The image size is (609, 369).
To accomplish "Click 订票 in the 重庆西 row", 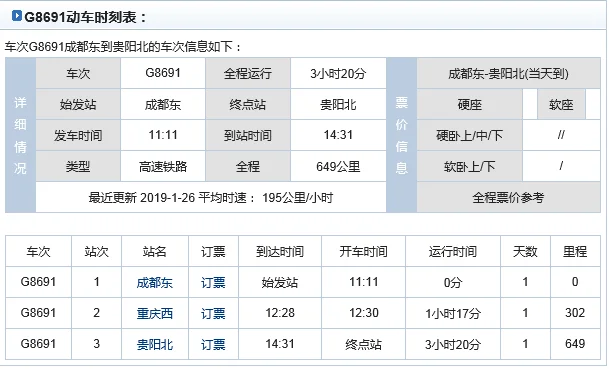I will click(213, 313).
